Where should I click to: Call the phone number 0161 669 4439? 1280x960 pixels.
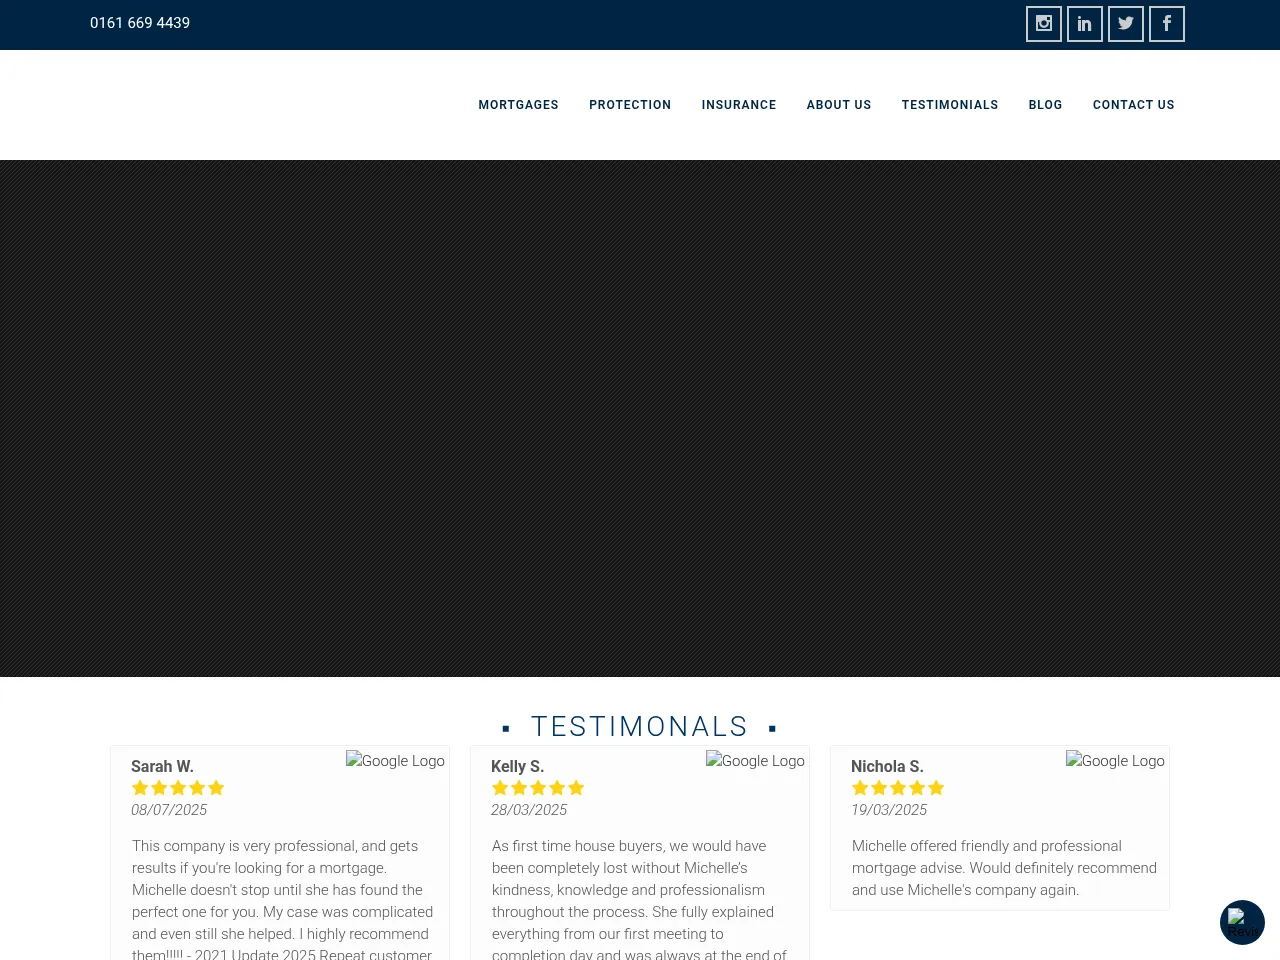pos(140,23)
